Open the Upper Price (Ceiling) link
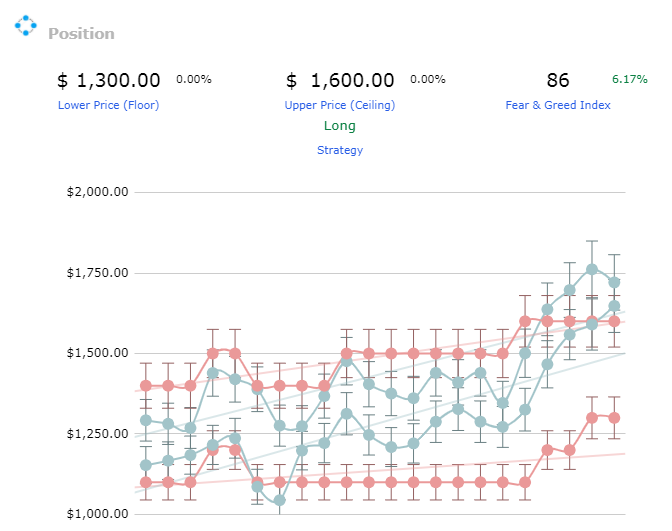Screen dimensions: 672x531 pyautogui.click(x=340, y=105)
